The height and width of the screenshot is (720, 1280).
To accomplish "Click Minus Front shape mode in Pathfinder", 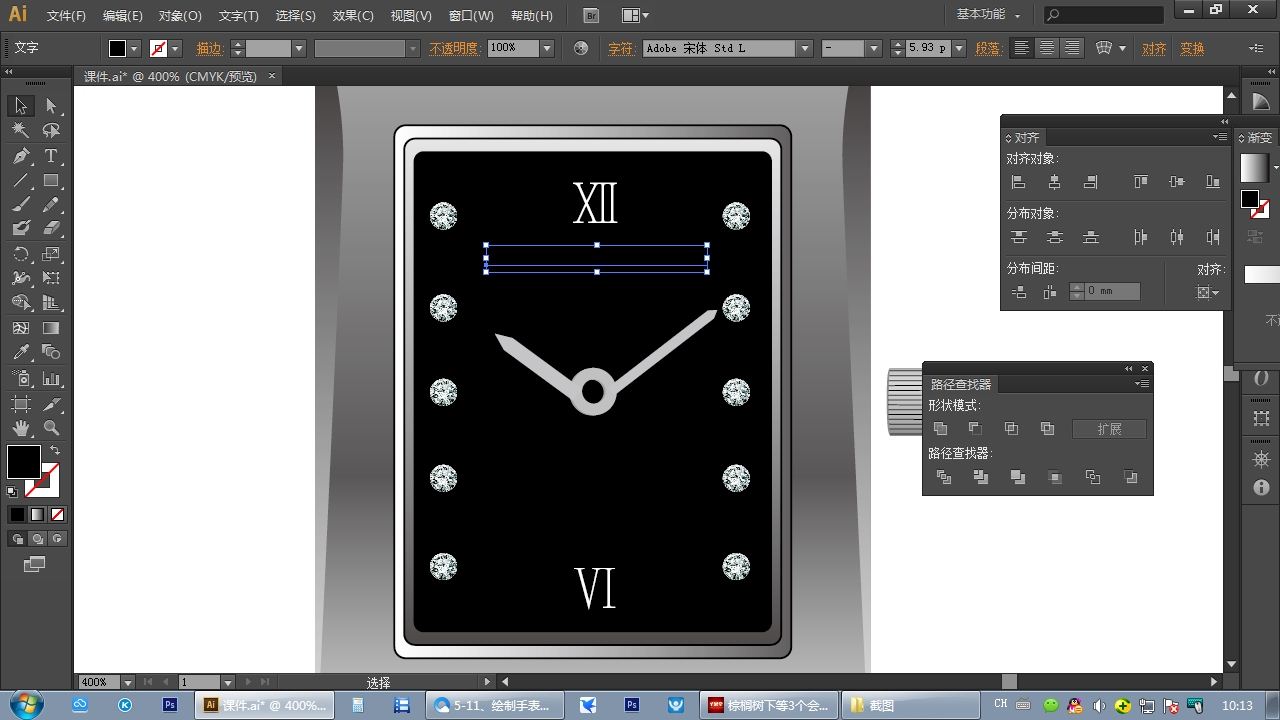I will coord(975,429).
